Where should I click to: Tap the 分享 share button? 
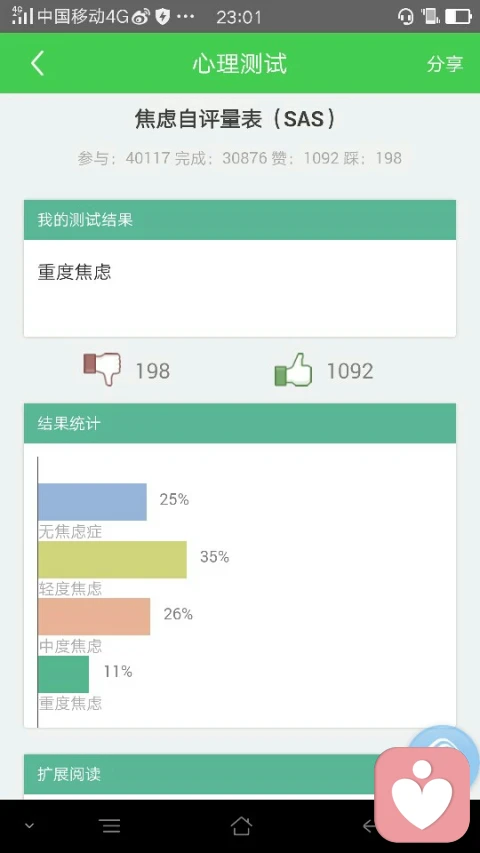click(445, 64)
